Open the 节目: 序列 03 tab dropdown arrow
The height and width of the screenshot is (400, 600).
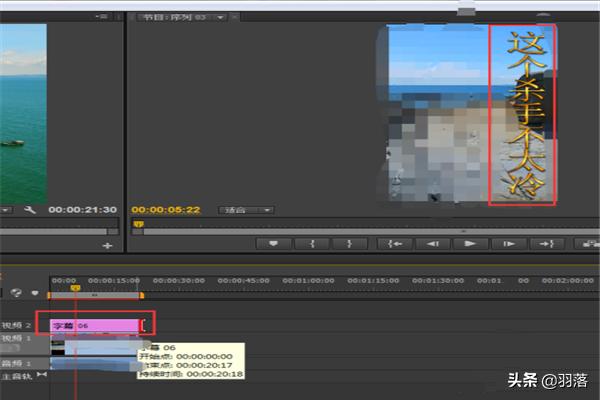point(220,17)
